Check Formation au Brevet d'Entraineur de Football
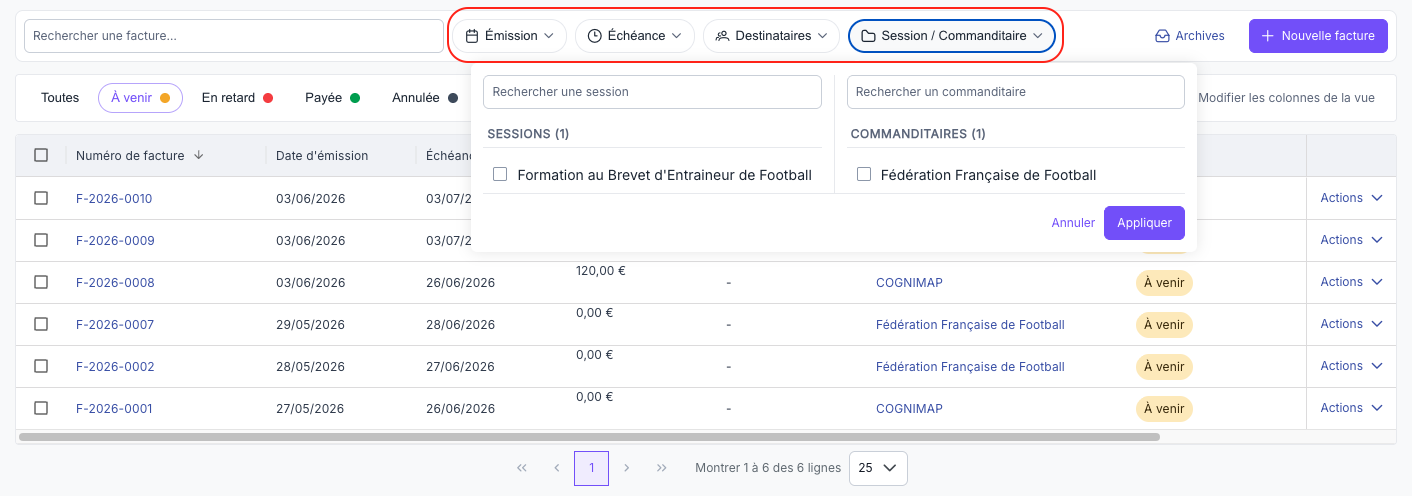 click(x=500, y=175)
